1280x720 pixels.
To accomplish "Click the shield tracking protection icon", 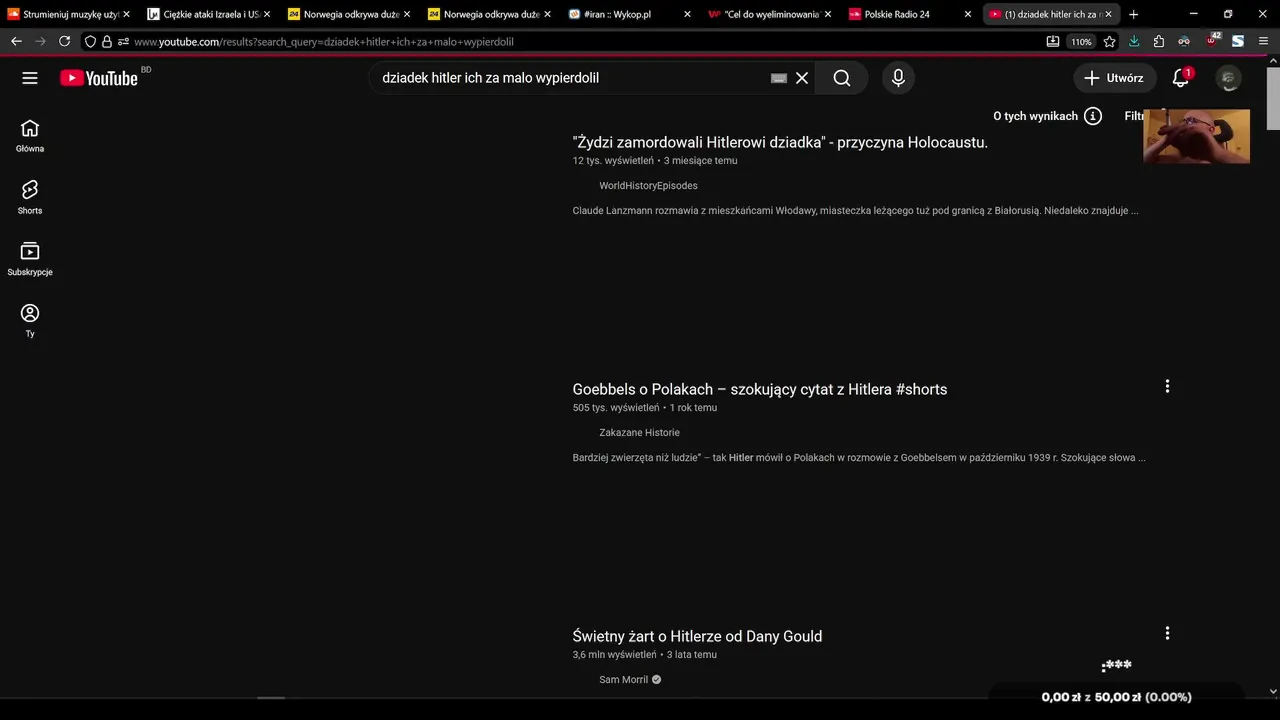I will 91,42.
